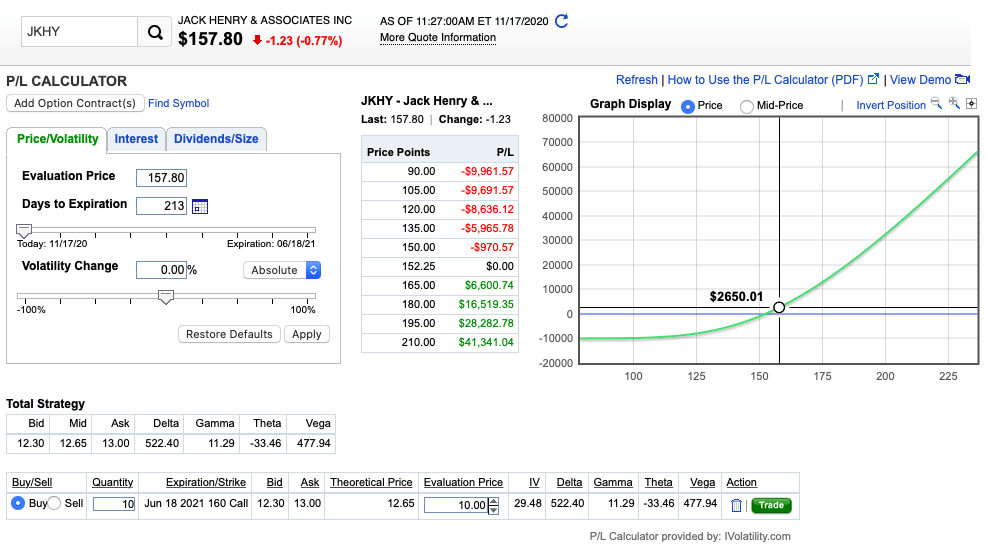The image size is (986, 551).
Task: Click the View Demo link
Action: click(x=920, y=80)
